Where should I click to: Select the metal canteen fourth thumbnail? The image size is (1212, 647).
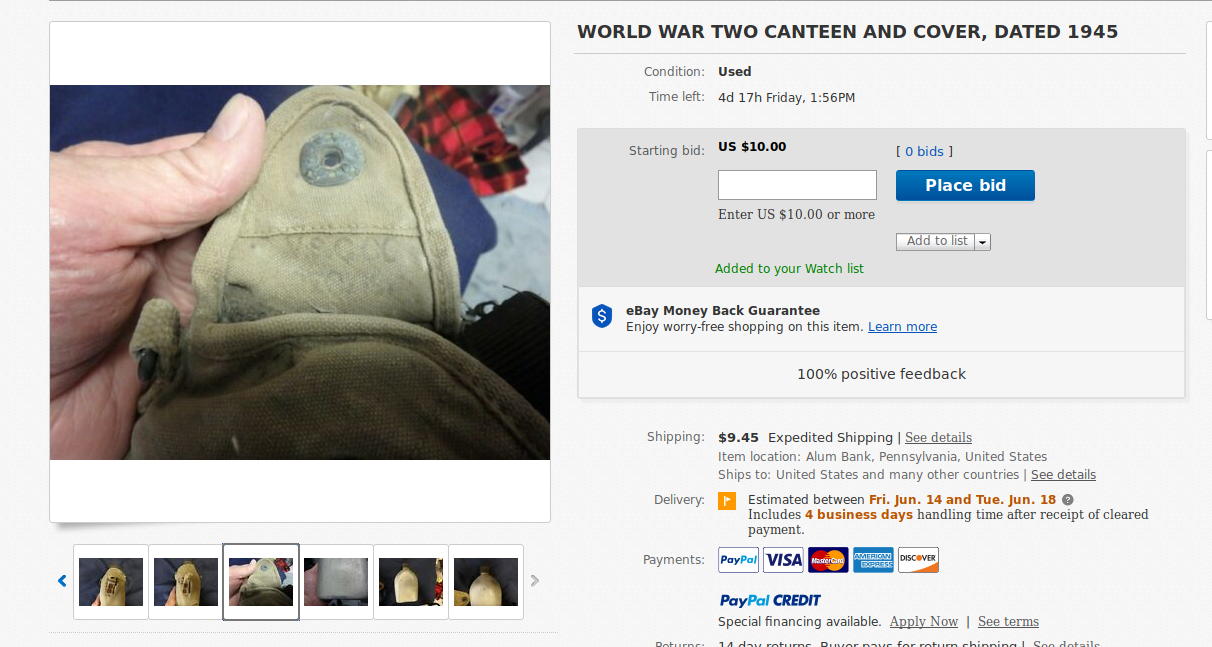tap(336, 582)
